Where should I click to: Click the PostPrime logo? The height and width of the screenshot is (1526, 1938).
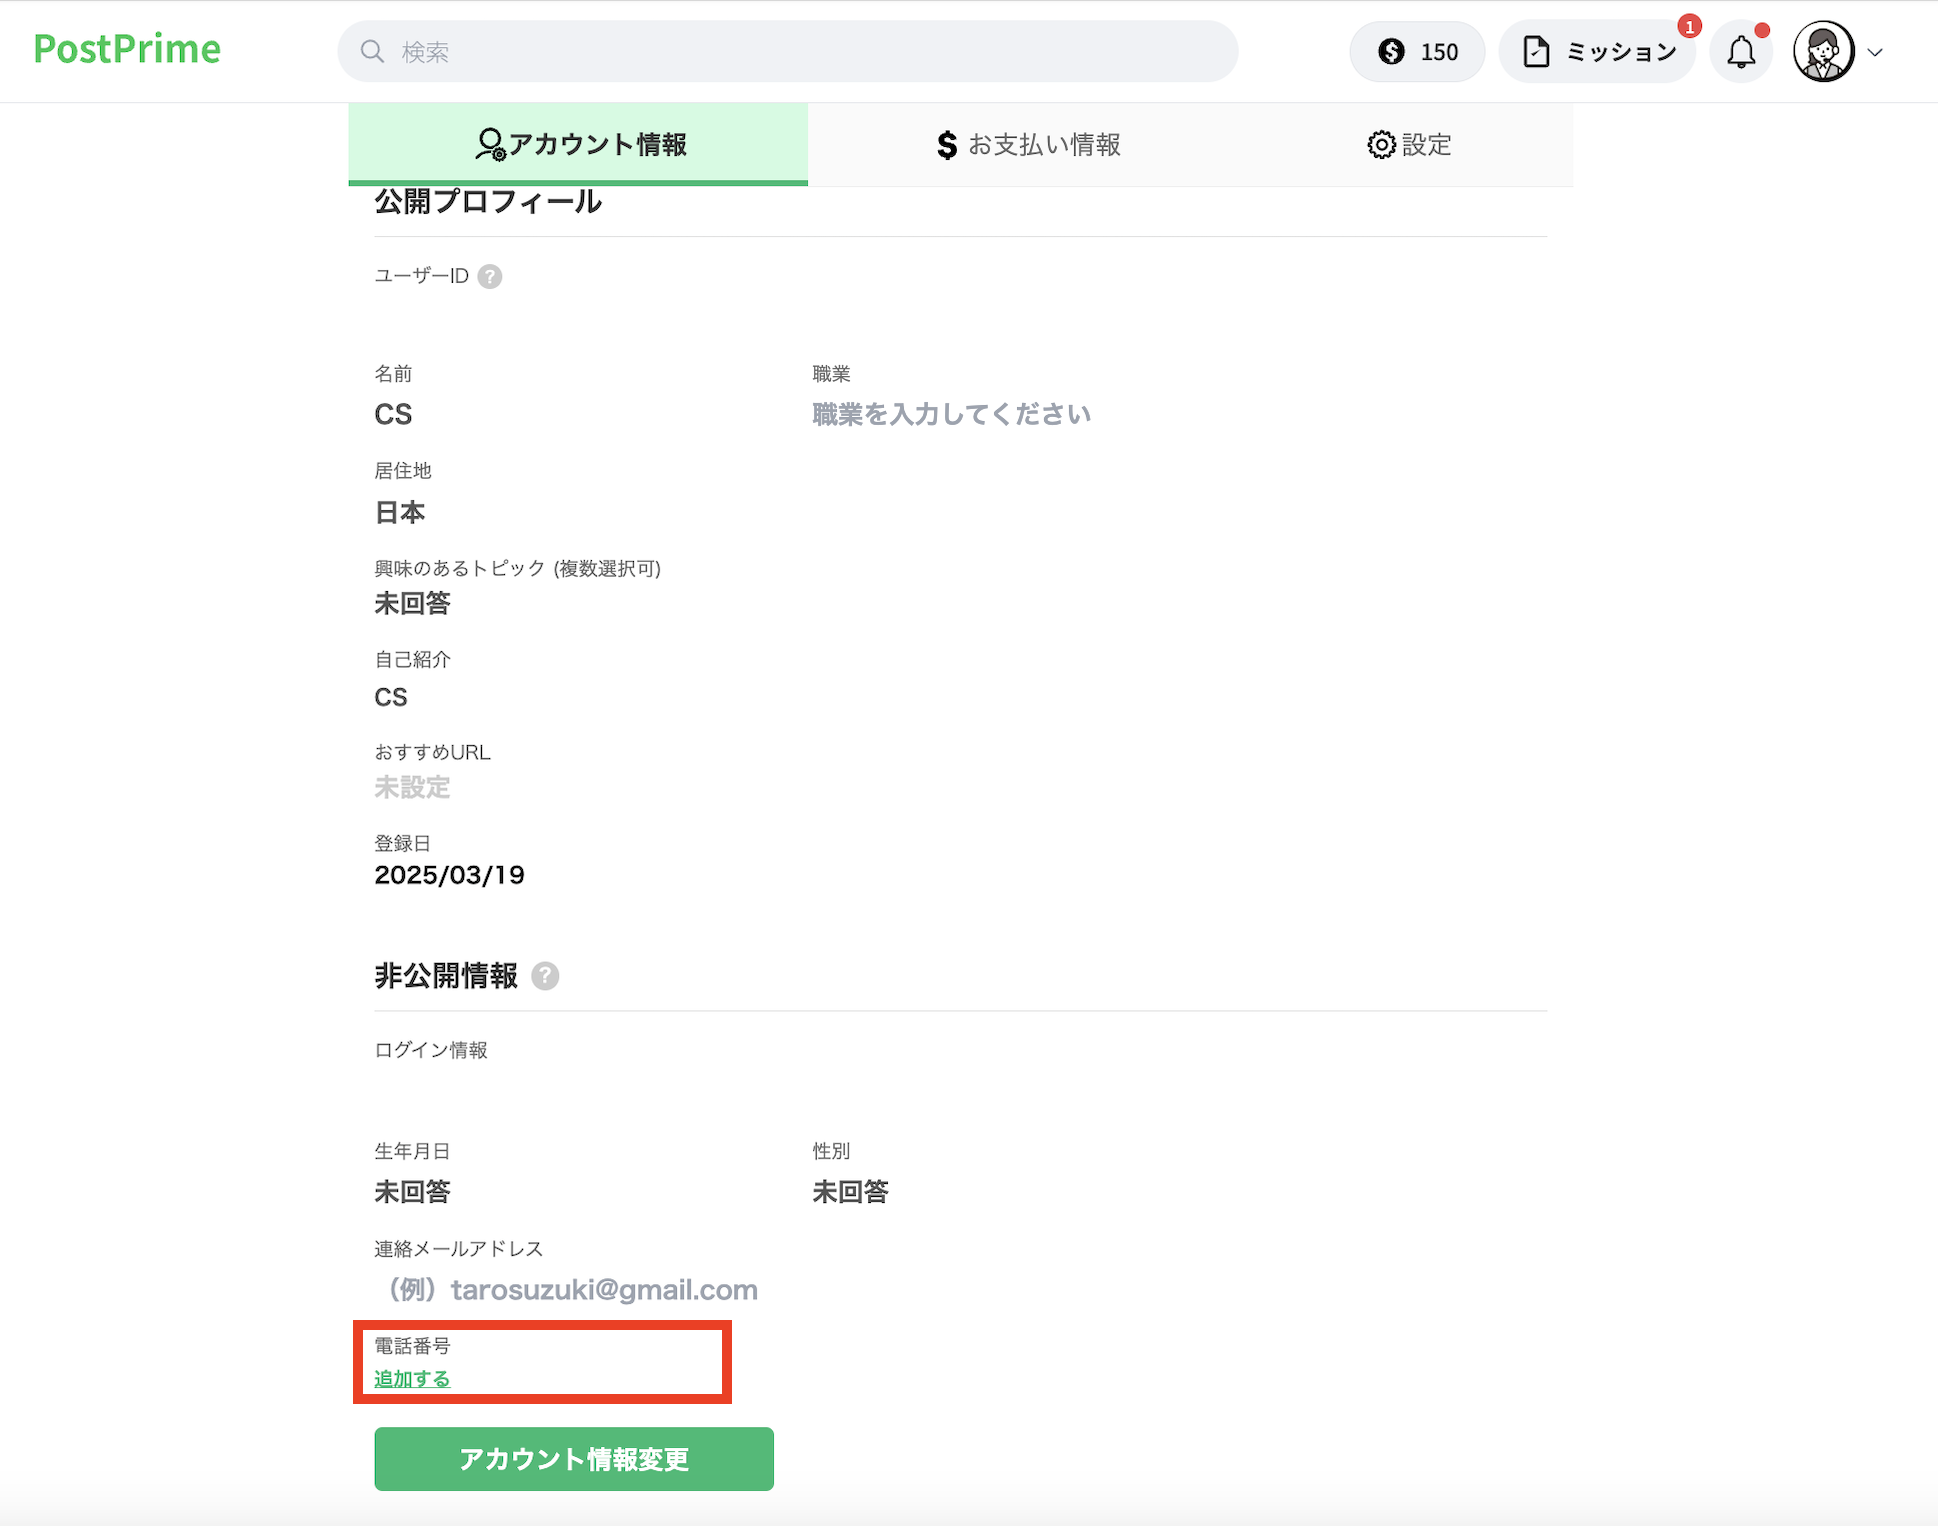[x=127, y=49]
